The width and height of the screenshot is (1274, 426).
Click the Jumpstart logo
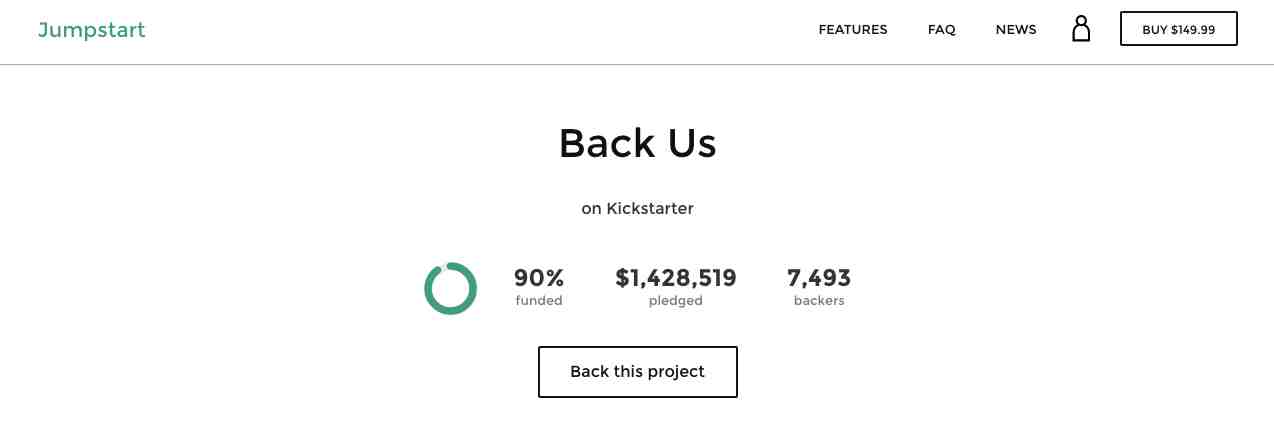[92, 30]
